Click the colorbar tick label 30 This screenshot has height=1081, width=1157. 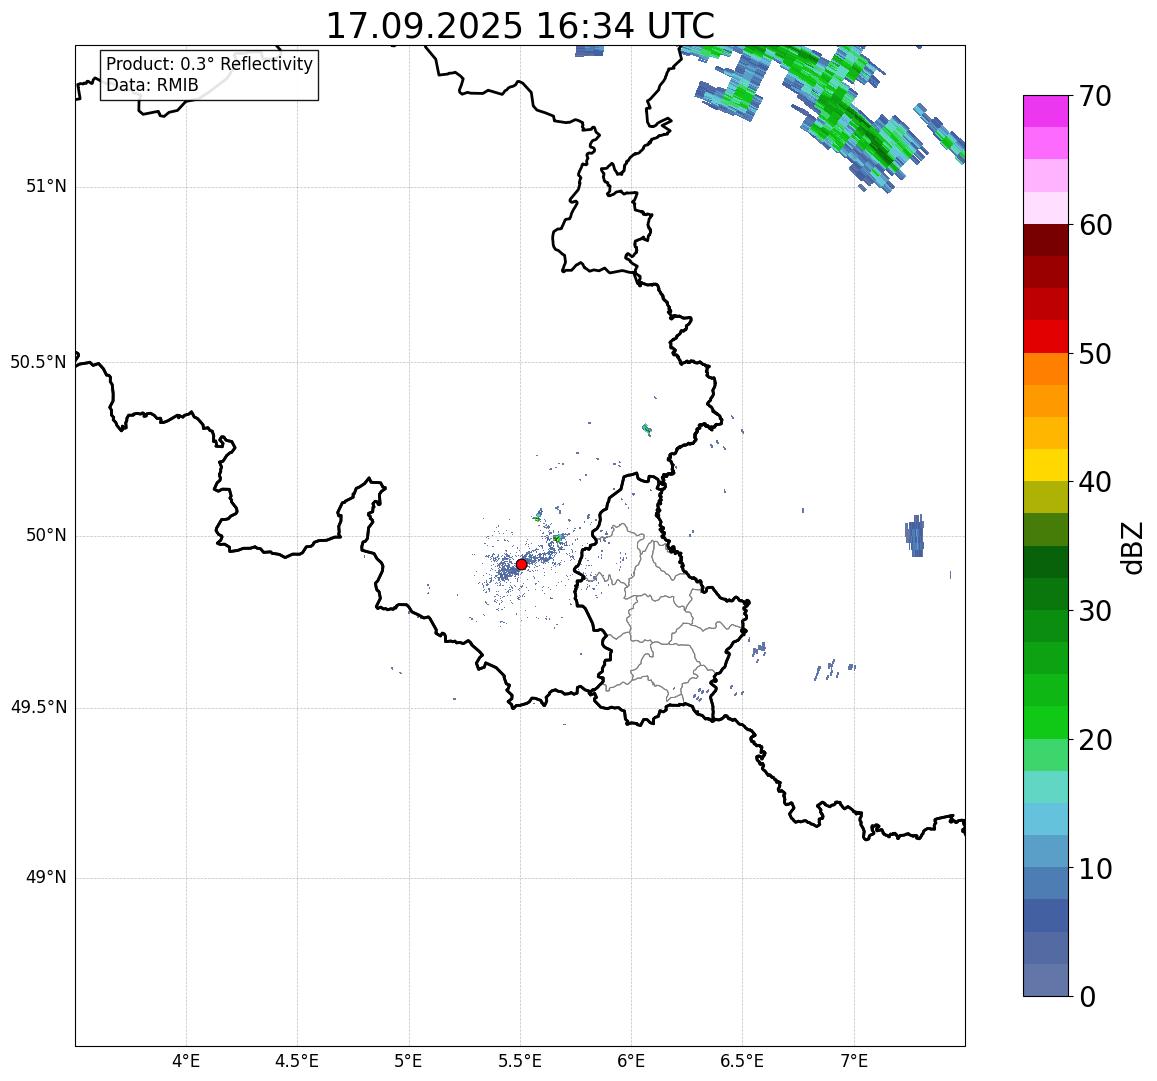coord(1095,611)
